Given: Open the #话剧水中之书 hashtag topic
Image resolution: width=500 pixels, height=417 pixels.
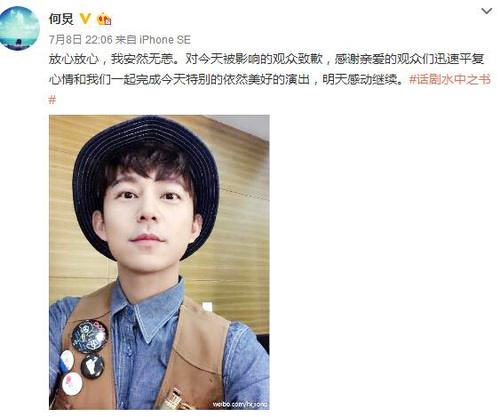Looking at the screenshot, I should point(450,80).
